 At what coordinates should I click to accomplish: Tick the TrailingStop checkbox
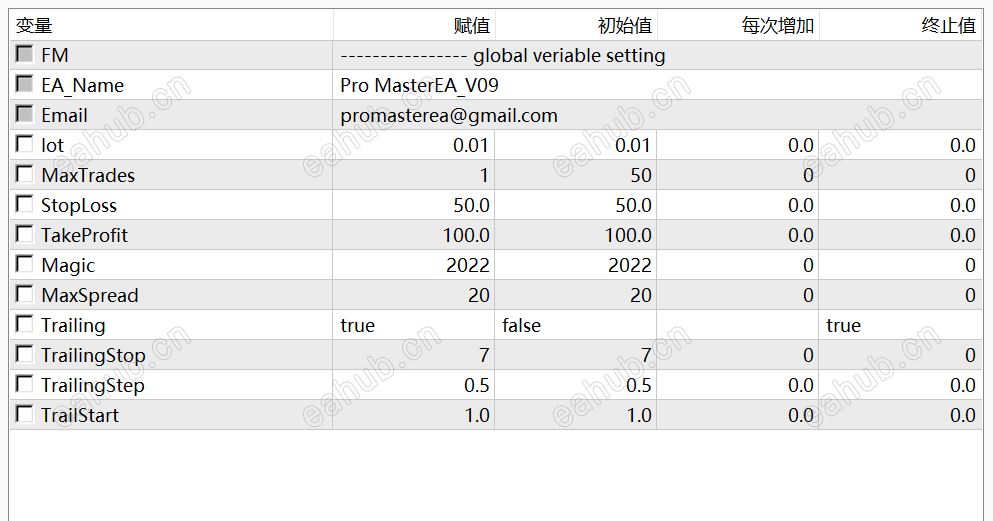pyautogui.click(x=24, y=354)
